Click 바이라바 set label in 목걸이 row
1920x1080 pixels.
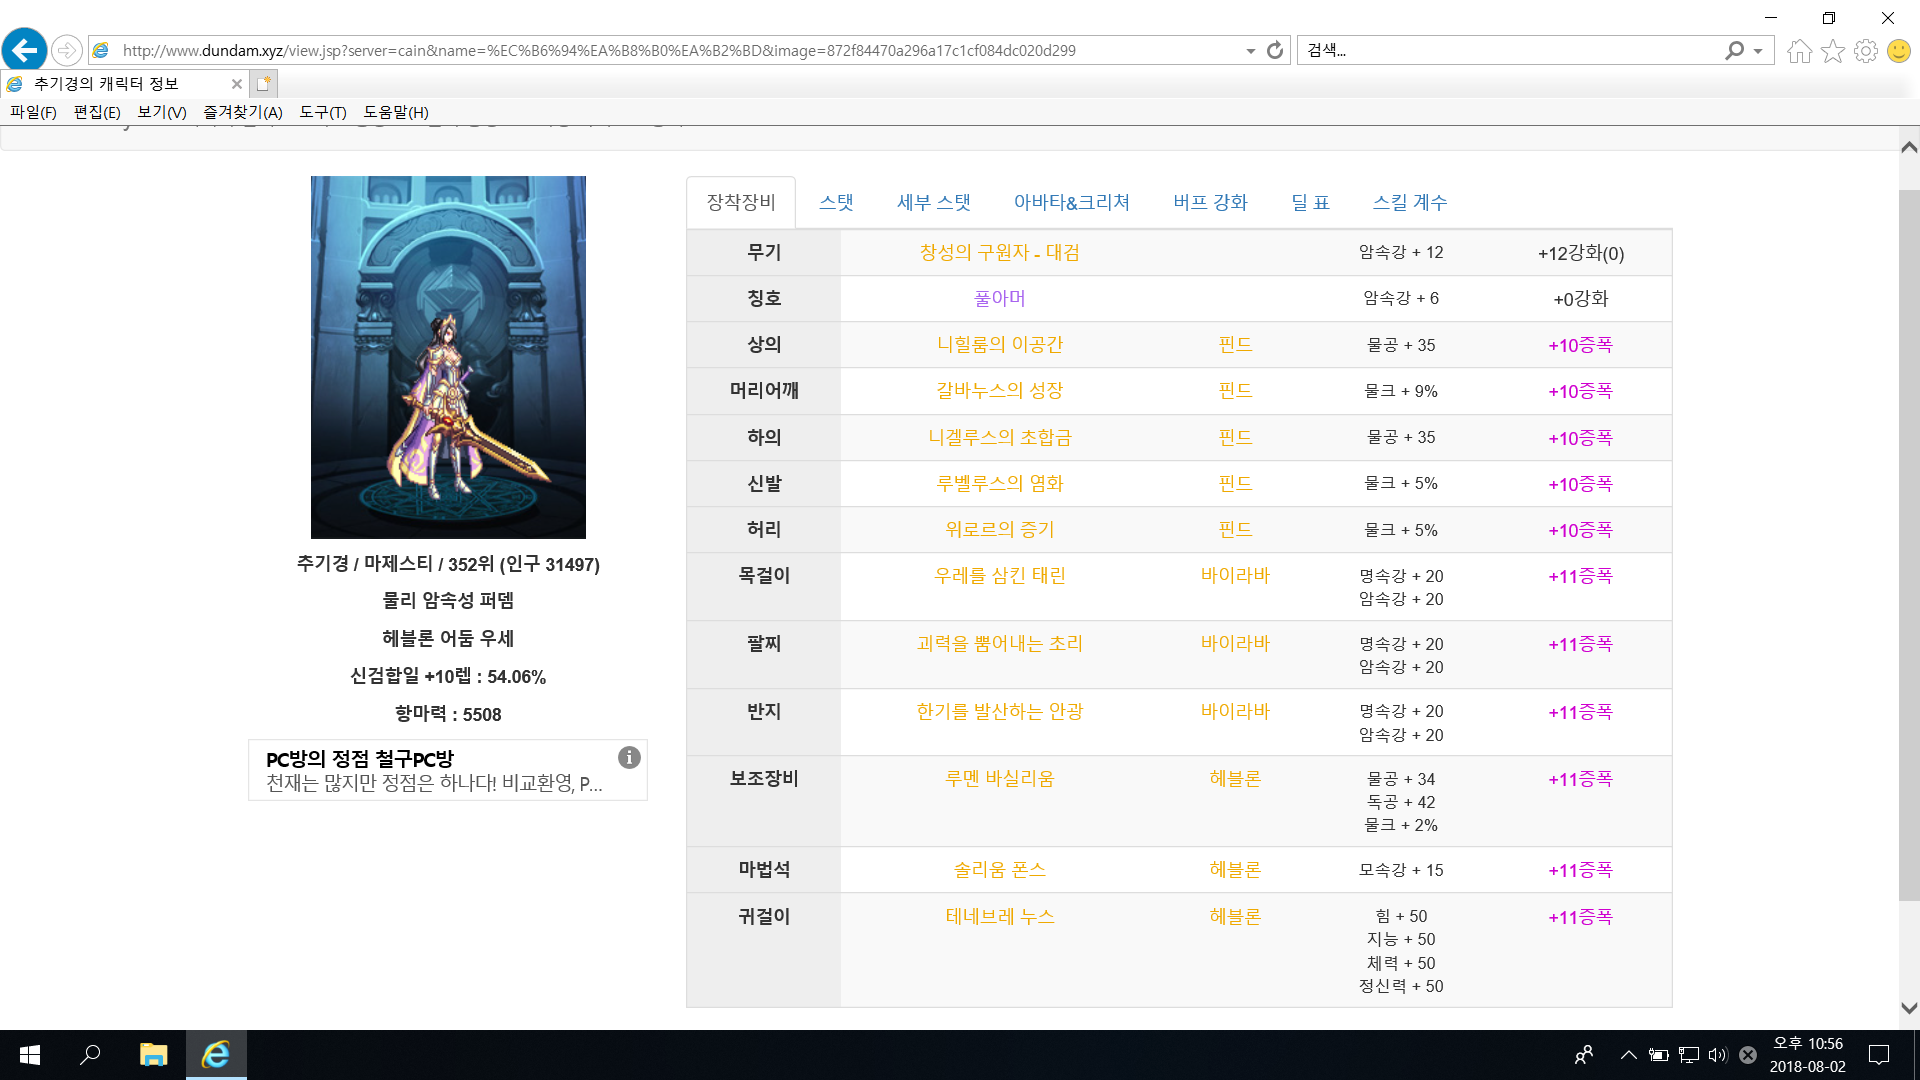1235,575
